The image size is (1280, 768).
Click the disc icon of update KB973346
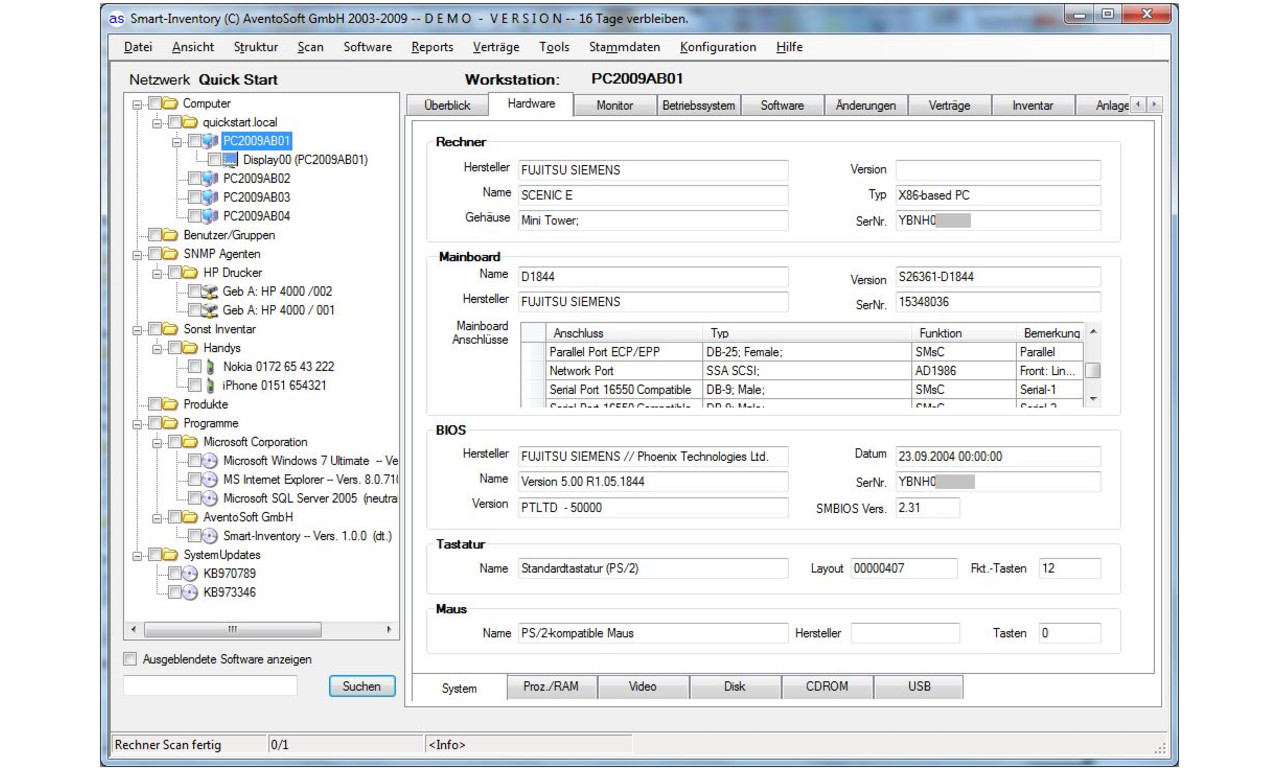[x=190, y=592]
